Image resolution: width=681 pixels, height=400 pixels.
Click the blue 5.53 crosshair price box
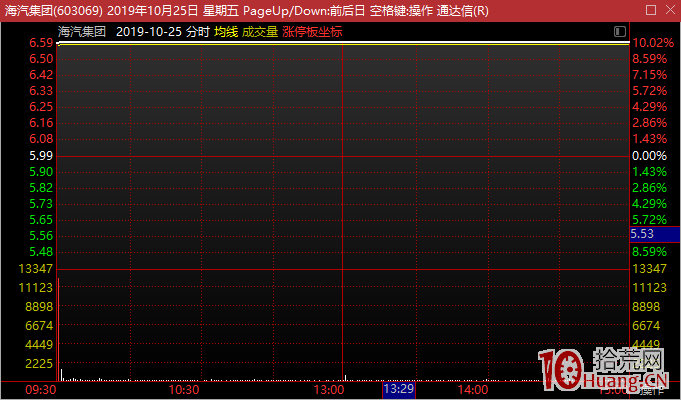click(x=655, y=234)
